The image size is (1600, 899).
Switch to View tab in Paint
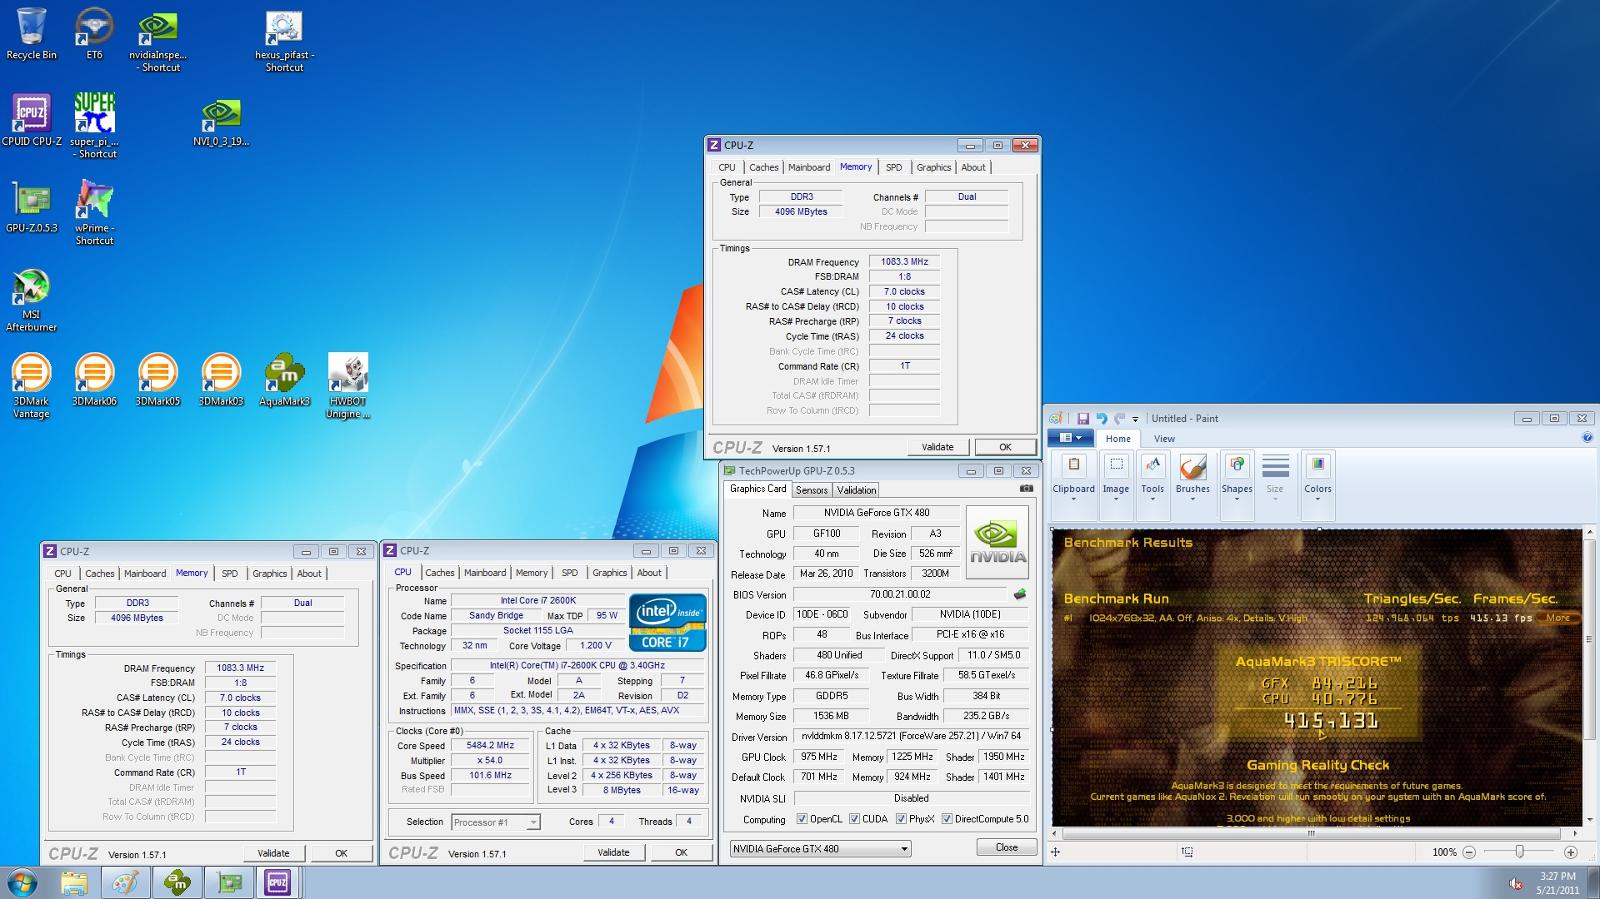point(1165,438)
